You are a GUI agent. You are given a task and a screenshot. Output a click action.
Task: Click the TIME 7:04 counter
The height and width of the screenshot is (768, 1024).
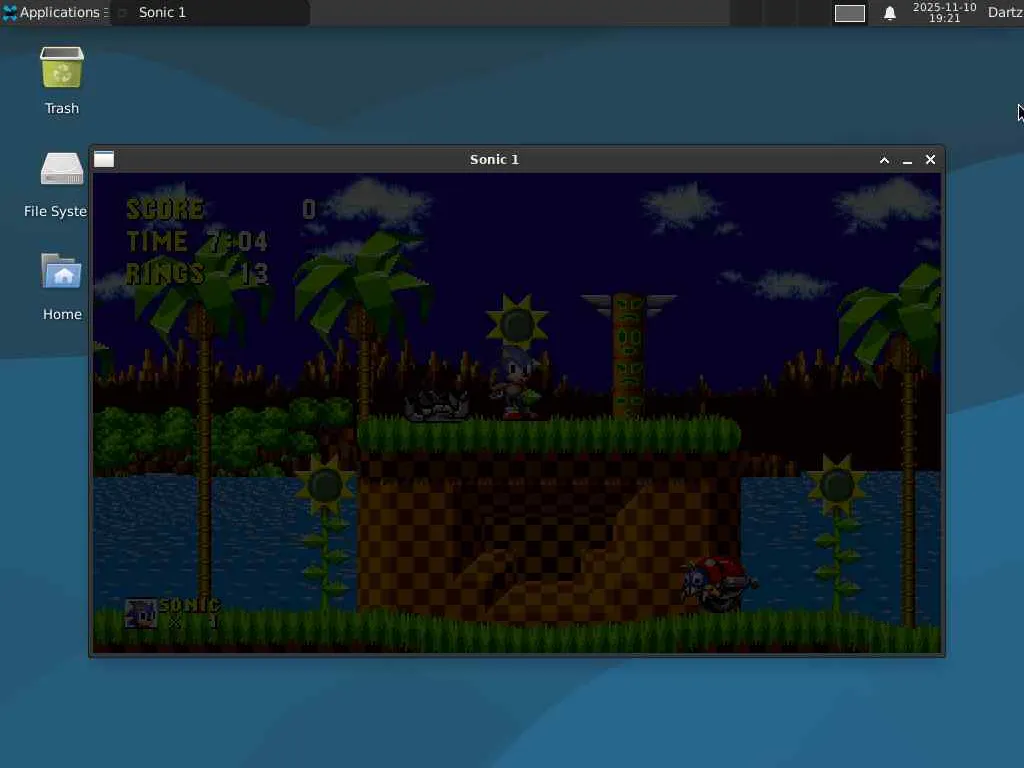(x=197, y=242)
